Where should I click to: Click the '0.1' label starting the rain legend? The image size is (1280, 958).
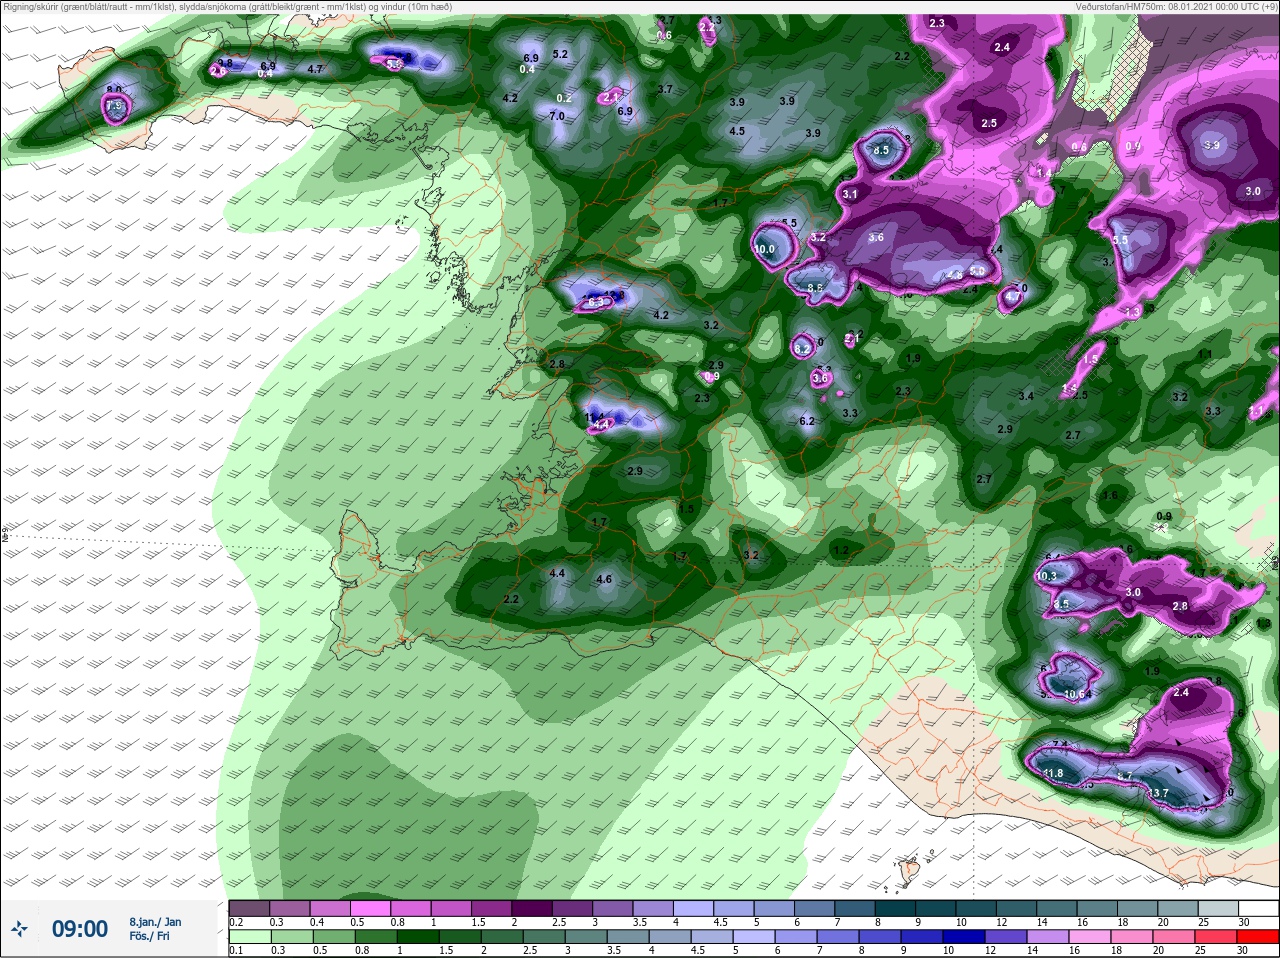(236, 950)
